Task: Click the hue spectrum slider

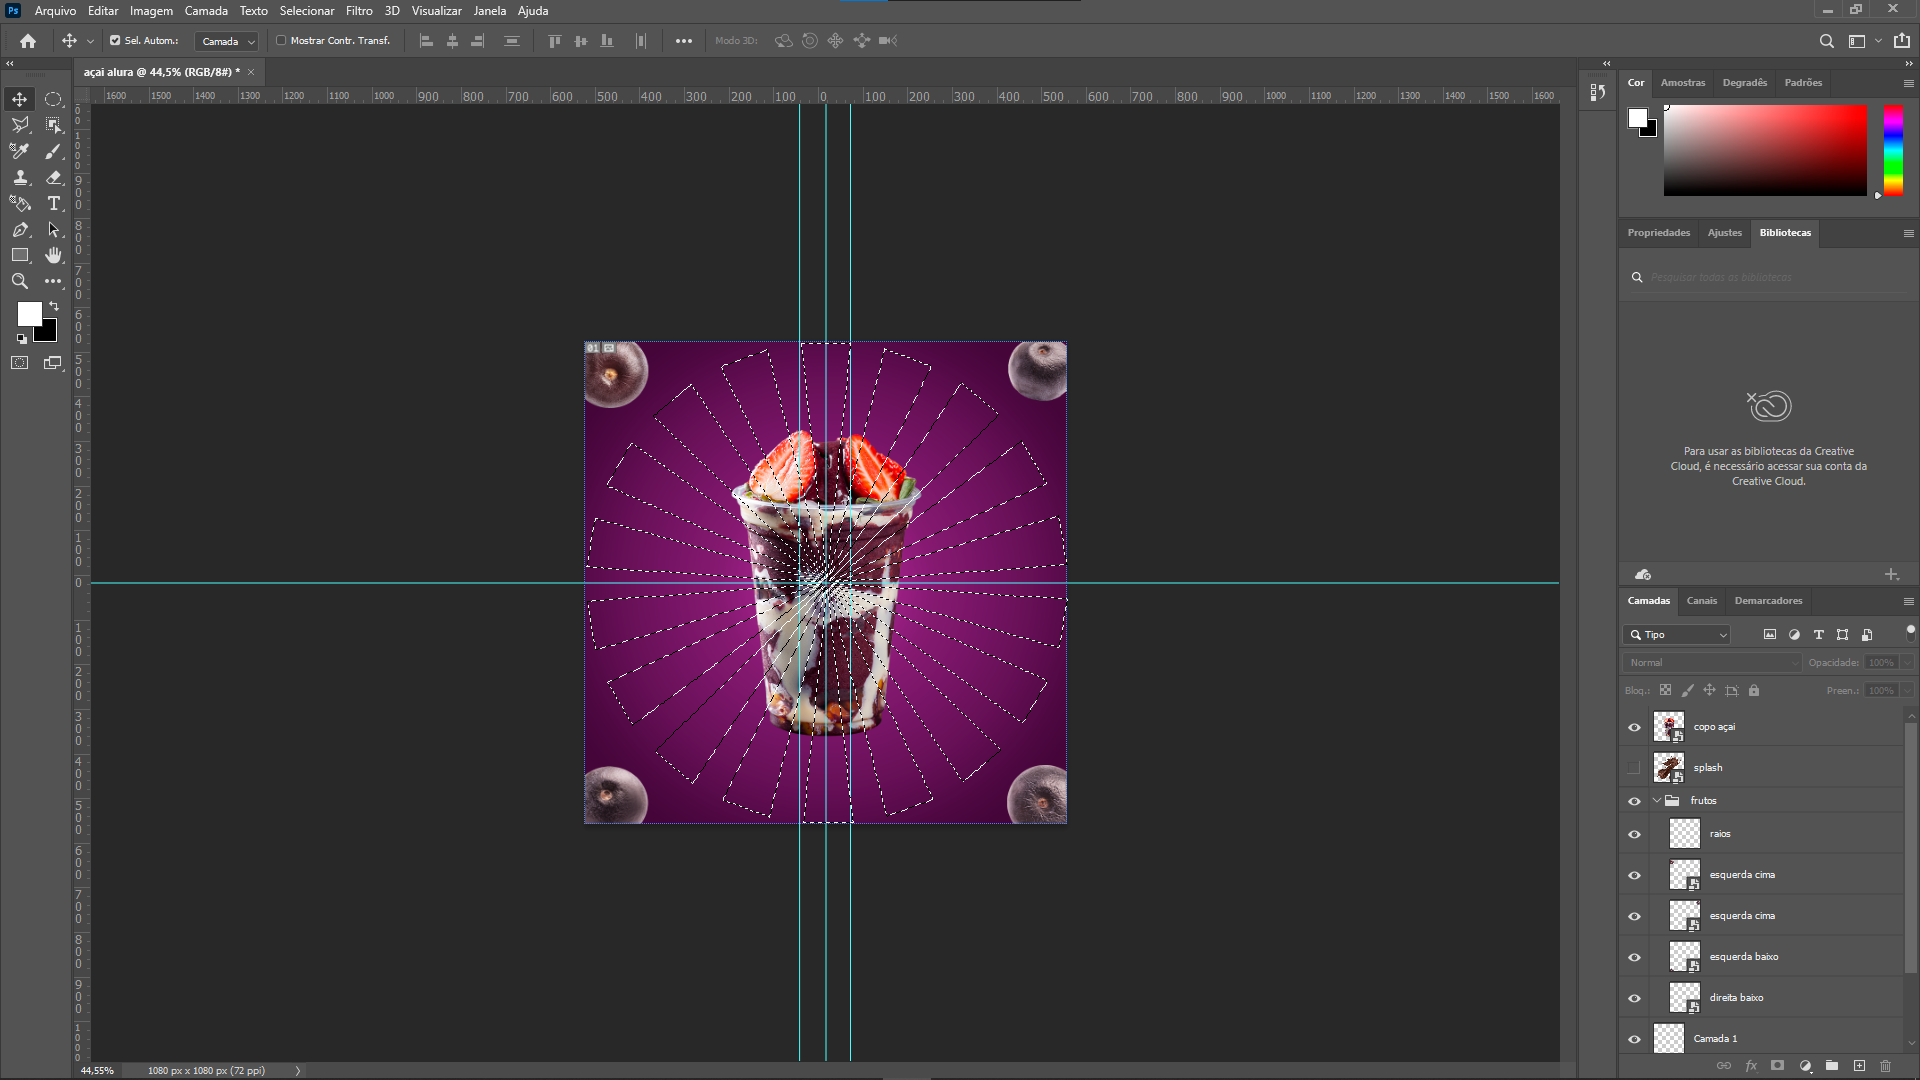Action: click(x=1893, y=150)
